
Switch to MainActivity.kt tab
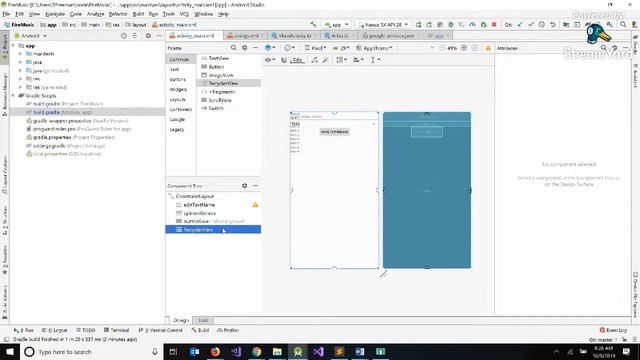(x=294, y=36)
